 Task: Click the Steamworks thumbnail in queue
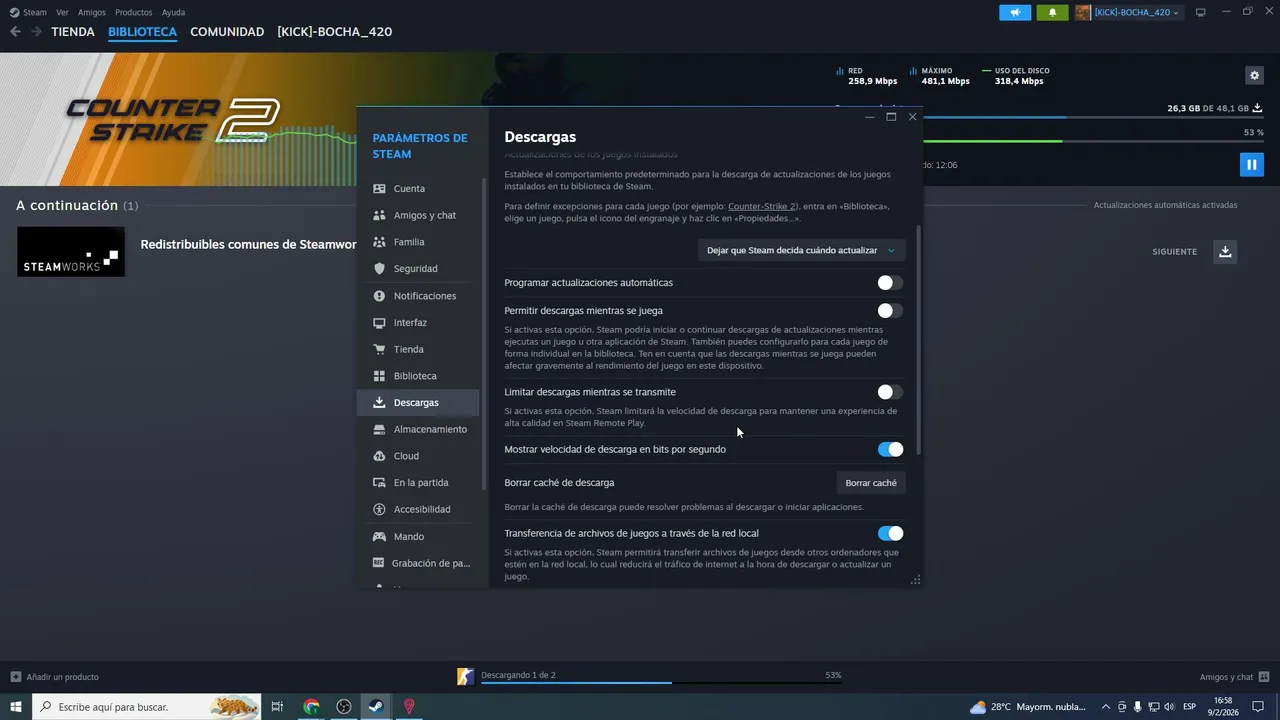click(71, 252)
